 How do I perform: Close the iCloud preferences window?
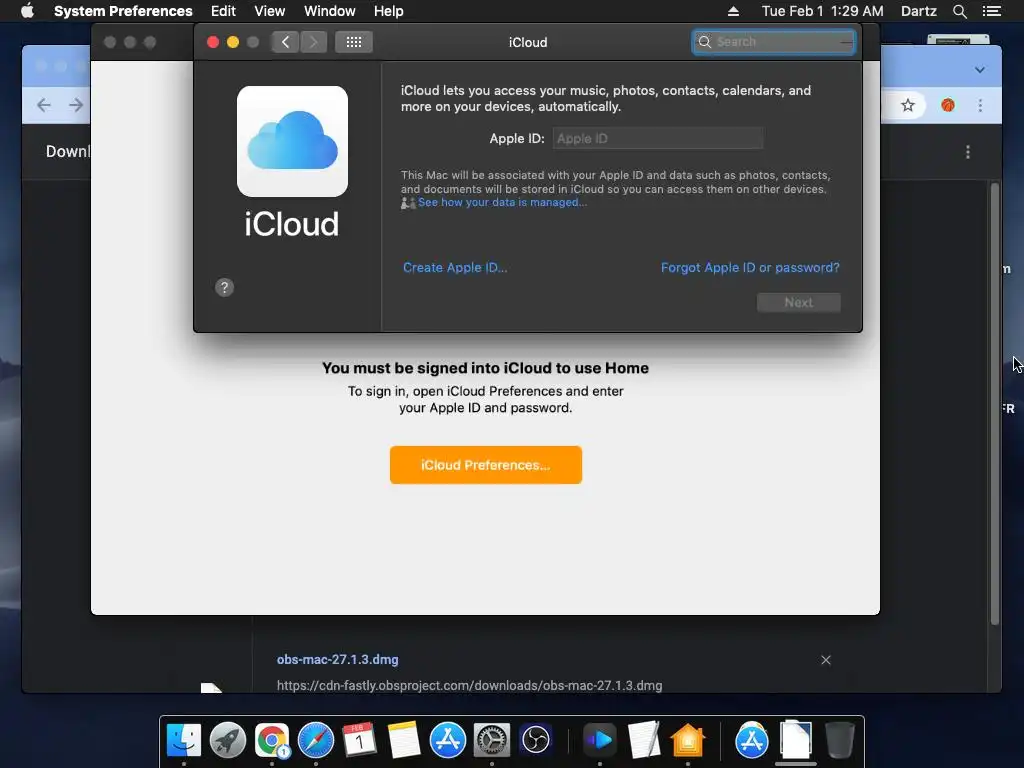click(213, 42)
